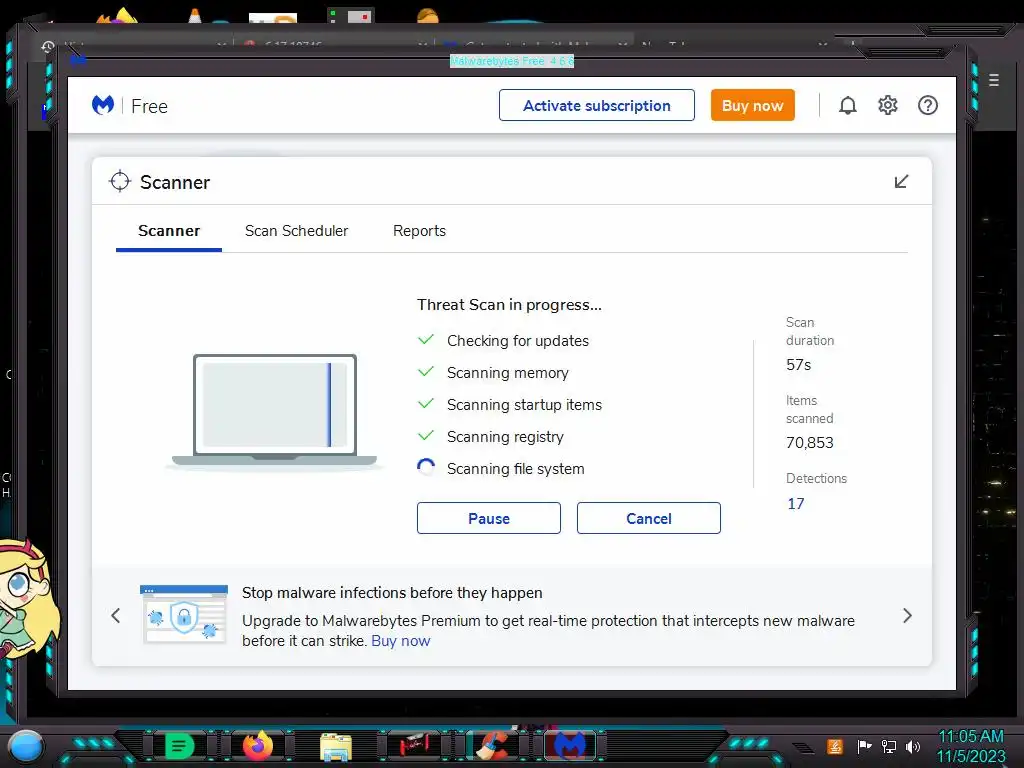Open Firefox from the taskbar
Screen dimensions: 1024x768
coord(258,746)
